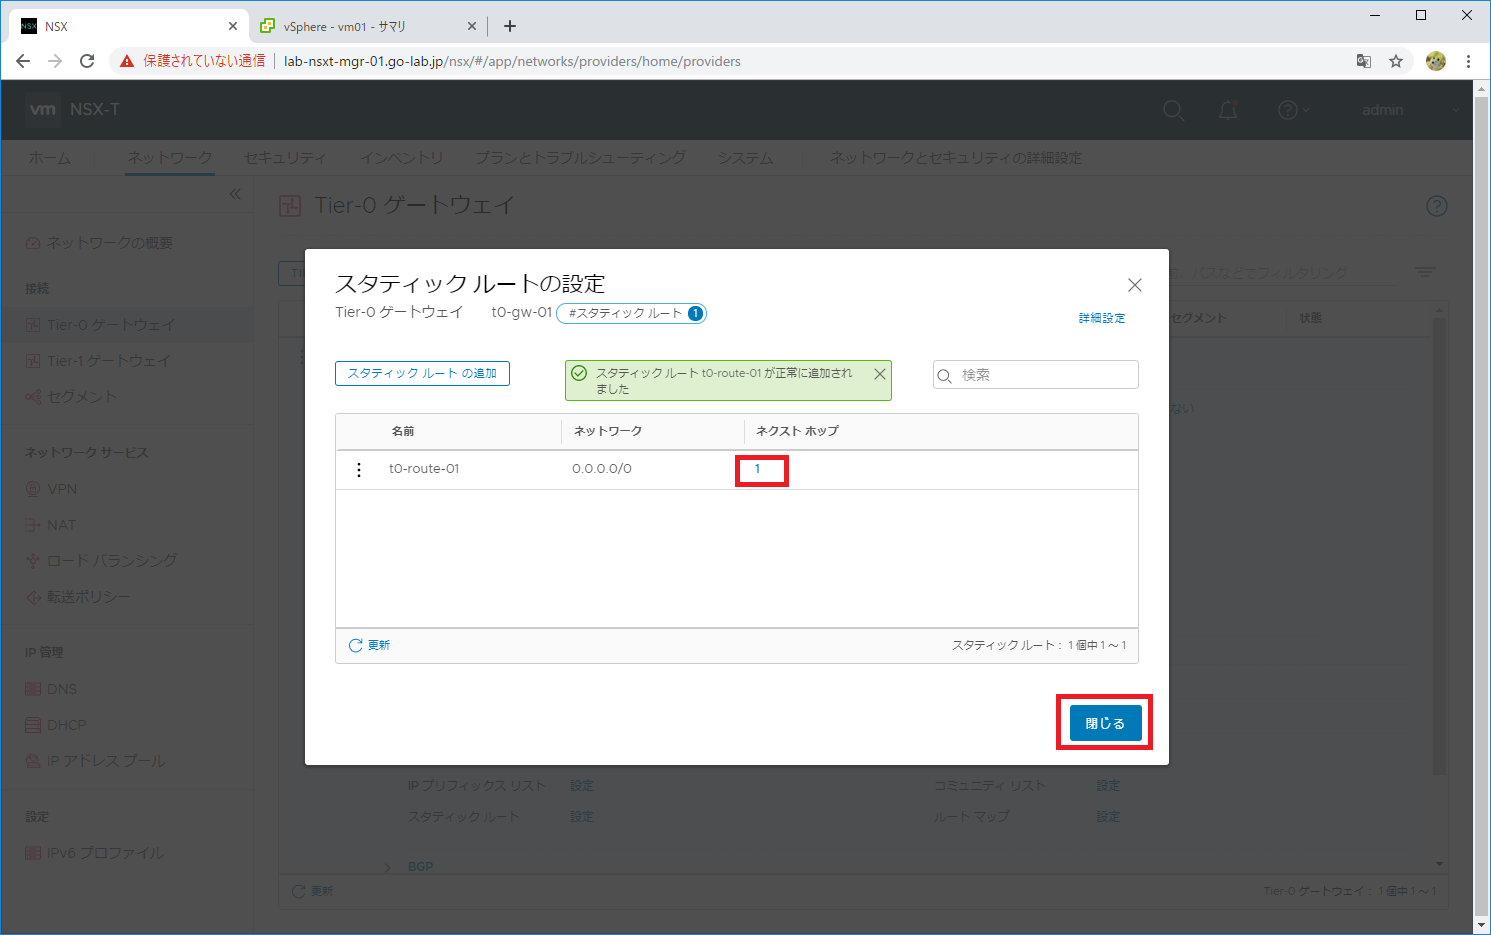Click スタティック ルート の追加 button
Image resolution: width=1491 pixels, height=935 pixels.
point(422,373)
